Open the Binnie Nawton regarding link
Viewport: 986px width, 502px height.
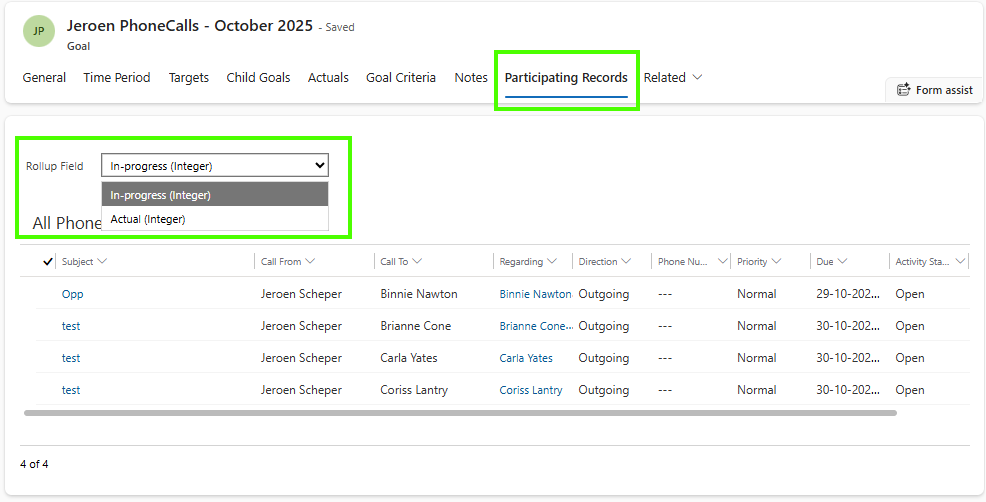535,294
